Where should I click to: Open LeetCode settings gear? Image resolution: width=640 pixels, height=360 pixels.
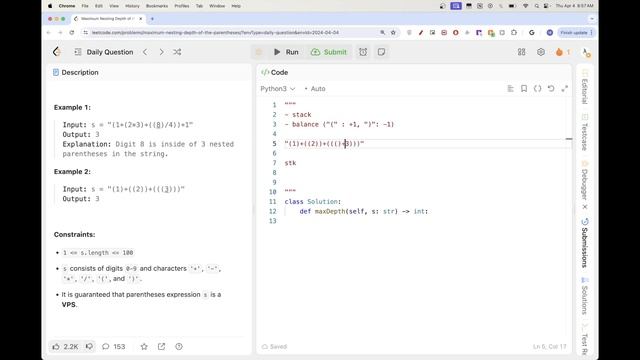(x=541, y=52)
